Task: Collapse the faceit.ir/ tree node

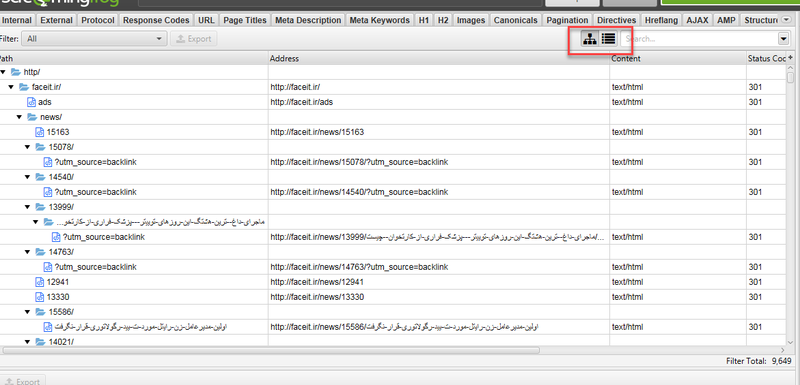Action: coord(11,87)
